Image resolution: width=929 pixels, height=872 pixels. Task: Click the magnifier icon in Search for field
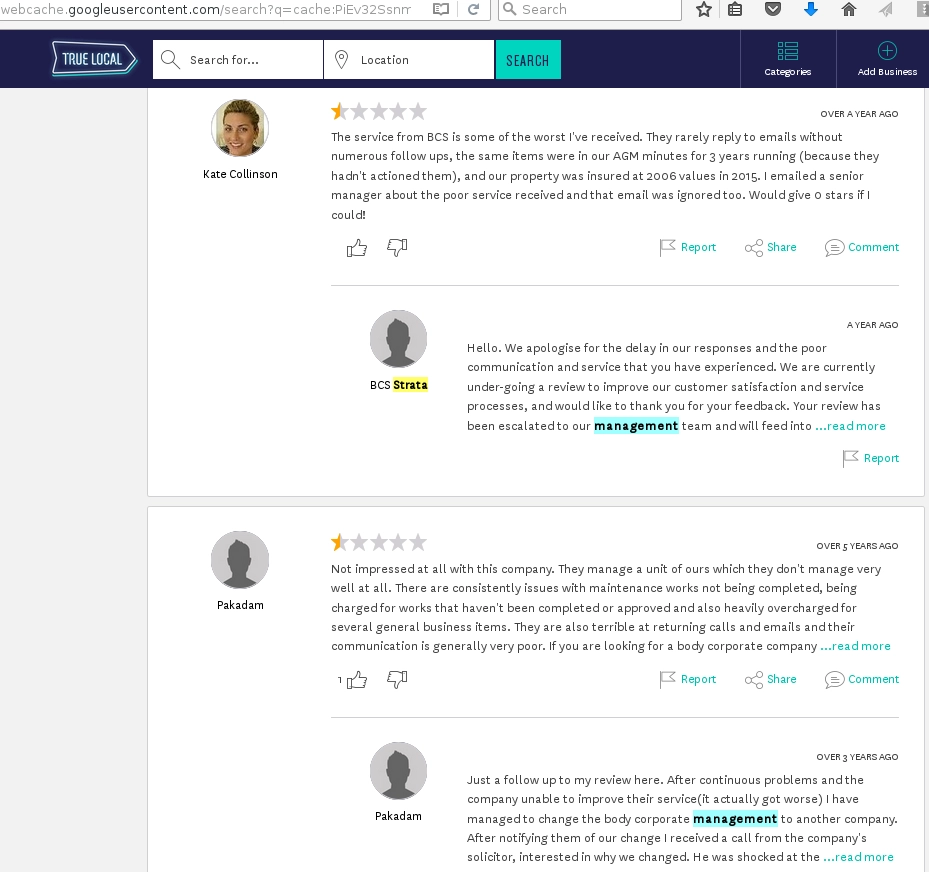click(x=170, y=59)
